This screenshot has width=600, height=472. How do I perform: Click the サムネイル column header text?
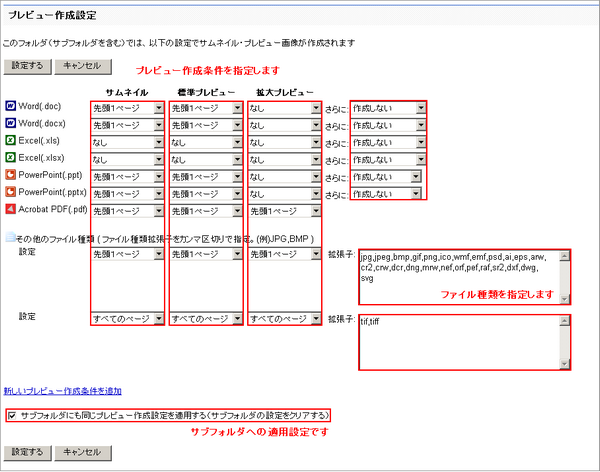(x=127, y=92)
